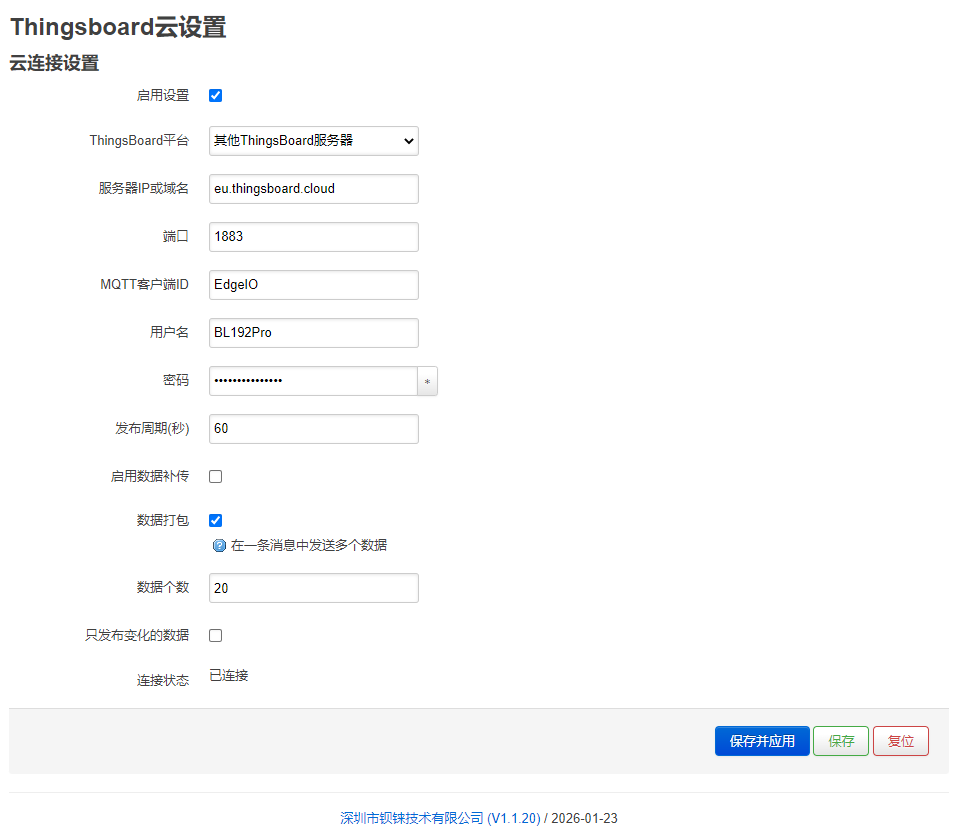Click the ThingsBoard平台 label
The image size is (954, 832).
(x=139, y=141)
